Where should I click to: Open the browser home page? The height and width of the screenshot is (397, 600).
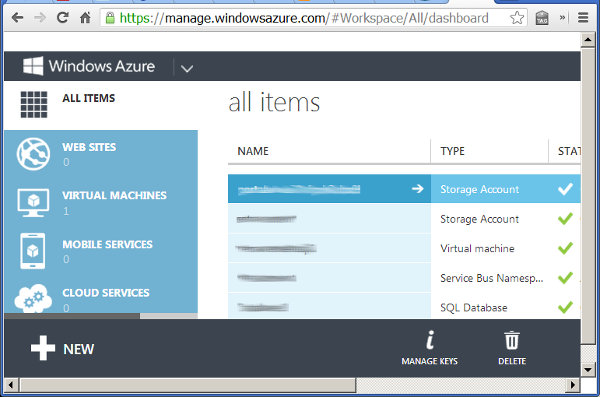pos(85,17)
